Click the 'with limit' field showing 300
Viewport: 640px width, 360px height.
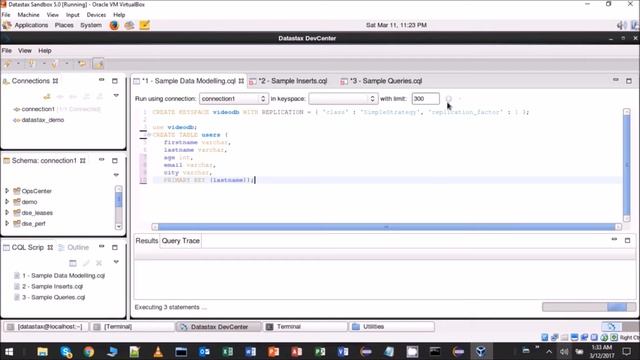click(425, 99)
